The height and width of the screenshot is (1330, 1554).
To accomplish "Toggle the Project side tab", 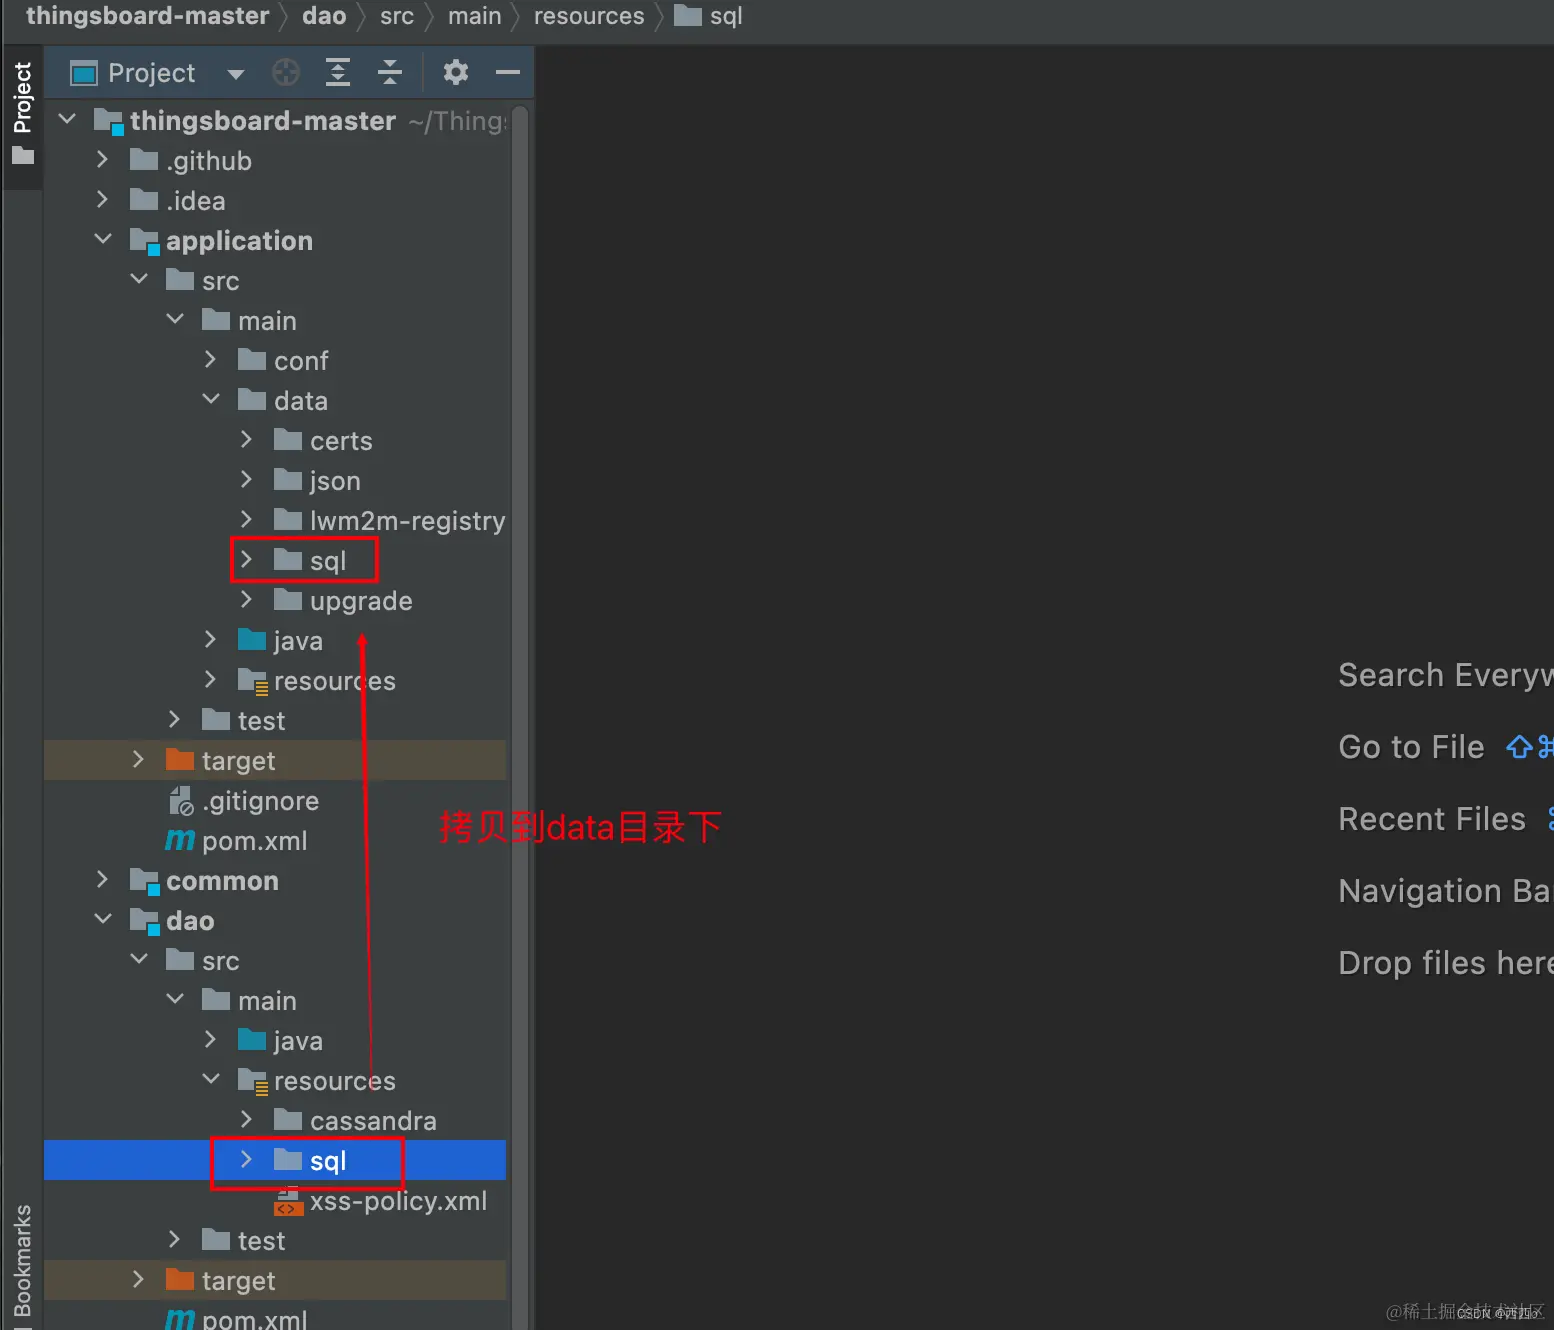I will [x=22, y=112].
